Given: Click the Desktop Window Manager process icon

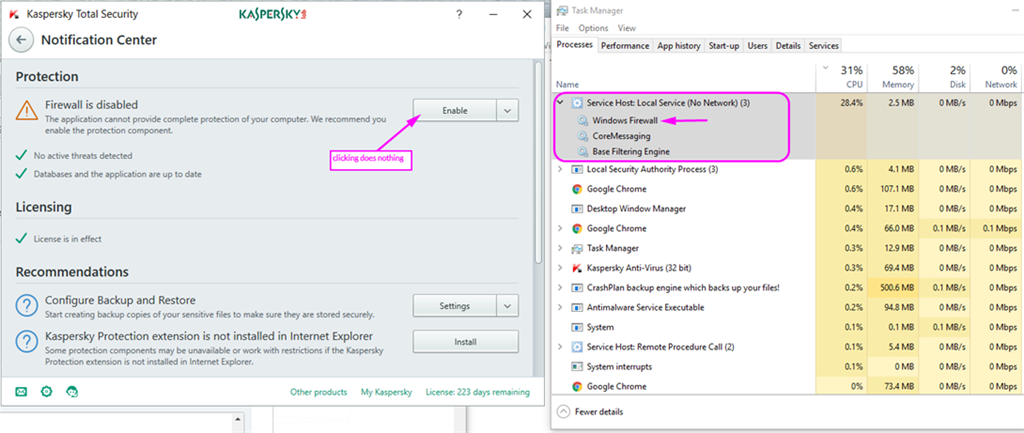Looking at the screenshot, I should point(577,209).
